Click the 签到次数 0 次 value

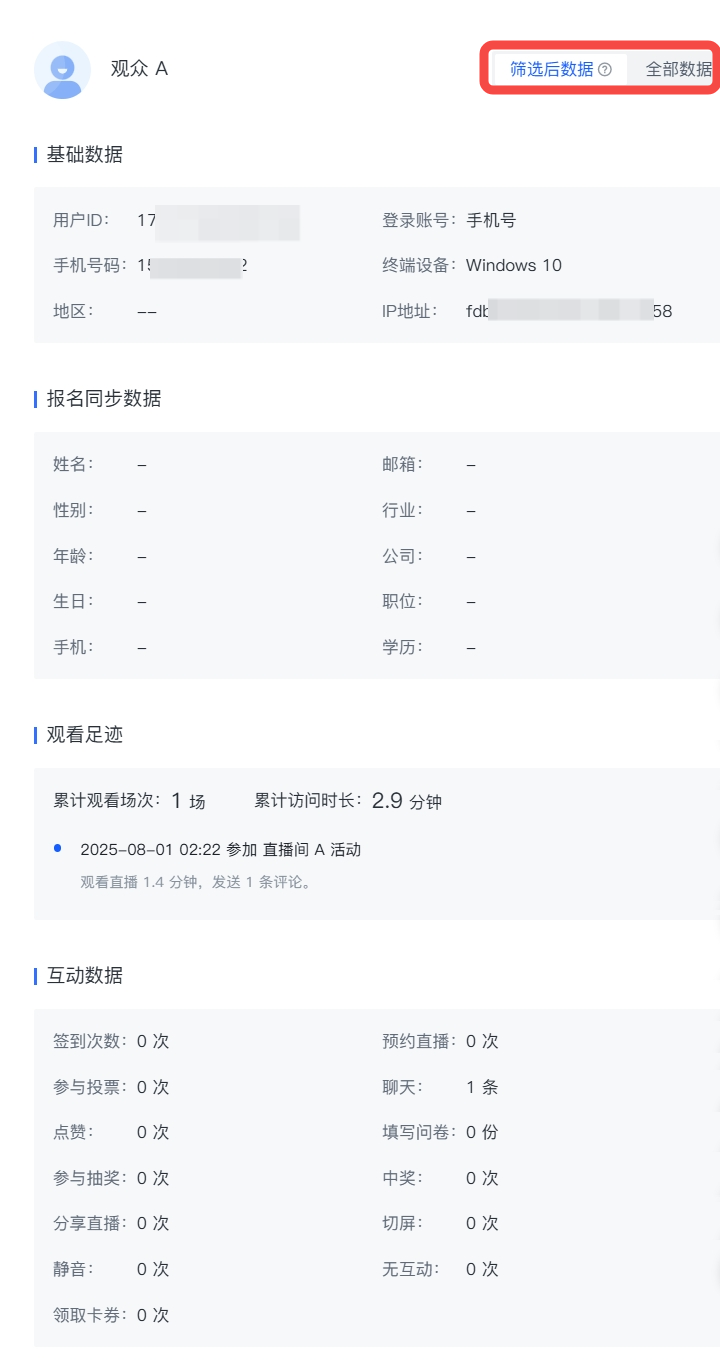[x=153, y=1041]
